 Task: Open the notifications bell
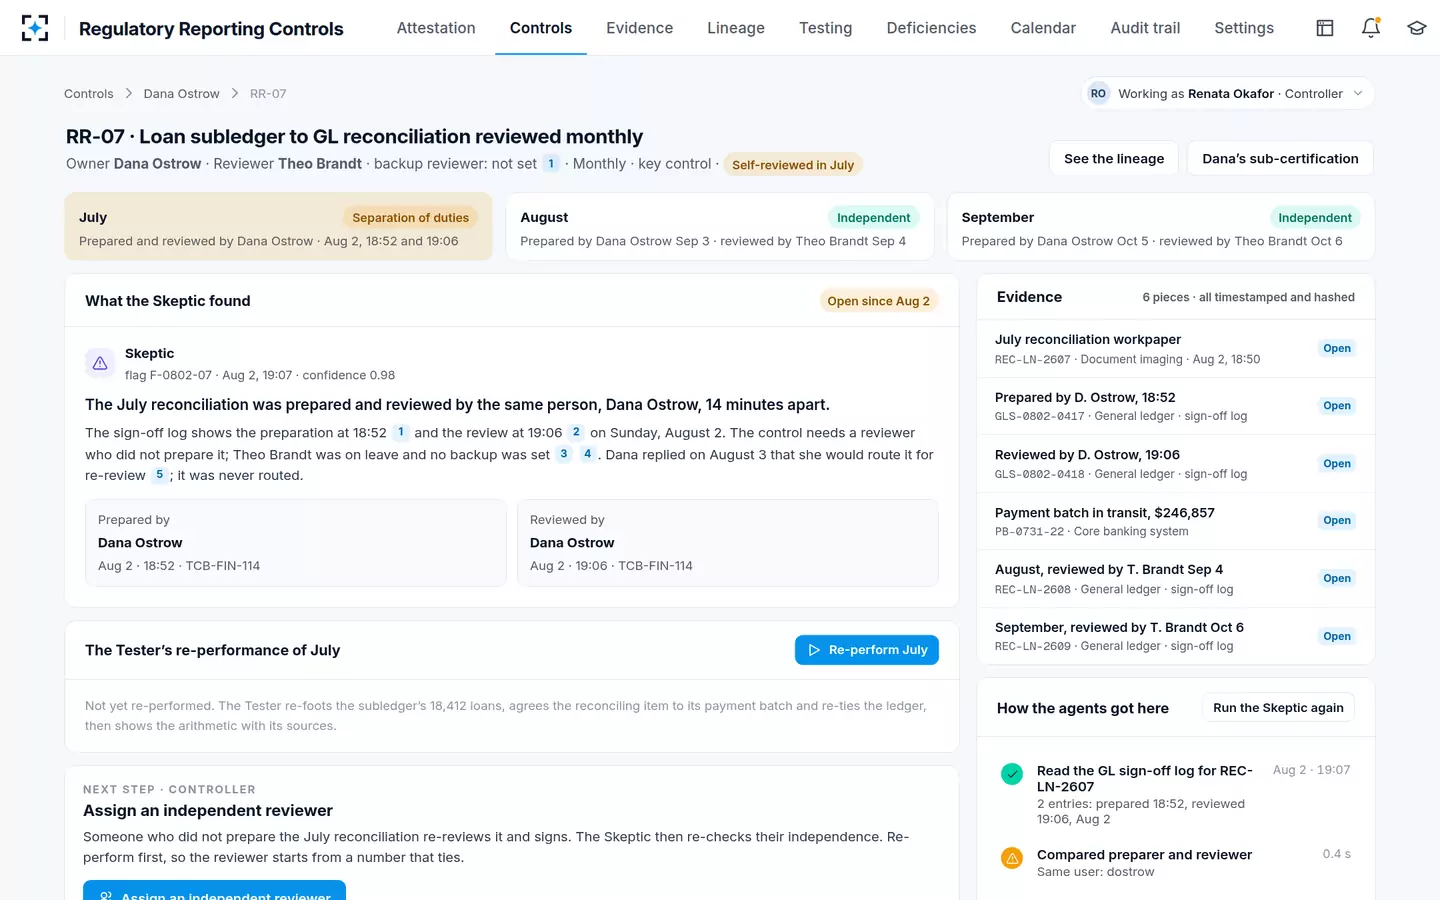tap(1371, 28)
